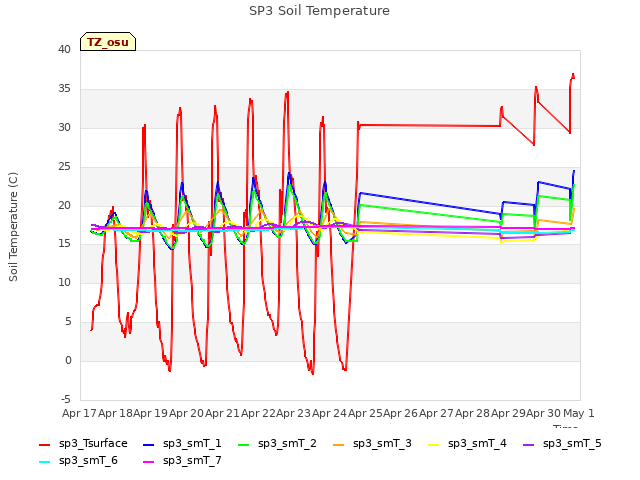The image size is (640, 480).
Task: Click the TZ_osu annotation label
Action: click(108, 42)
